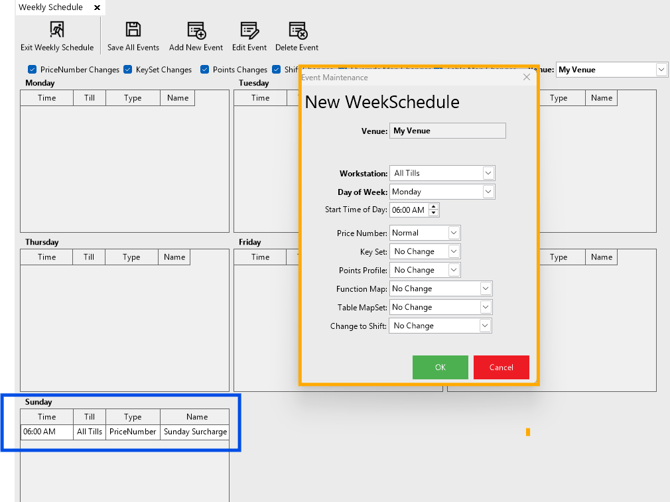Increase Start Time of Day with up arrow

[x=434, y=207]
